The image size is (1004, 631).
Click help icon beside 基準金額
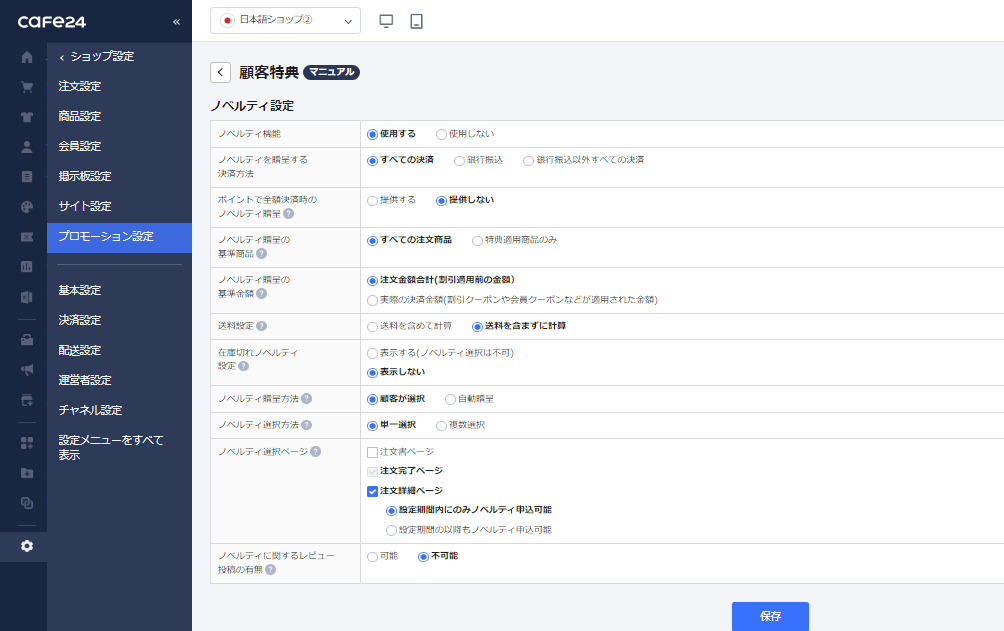pyautogui.click(x=261, y=293)
